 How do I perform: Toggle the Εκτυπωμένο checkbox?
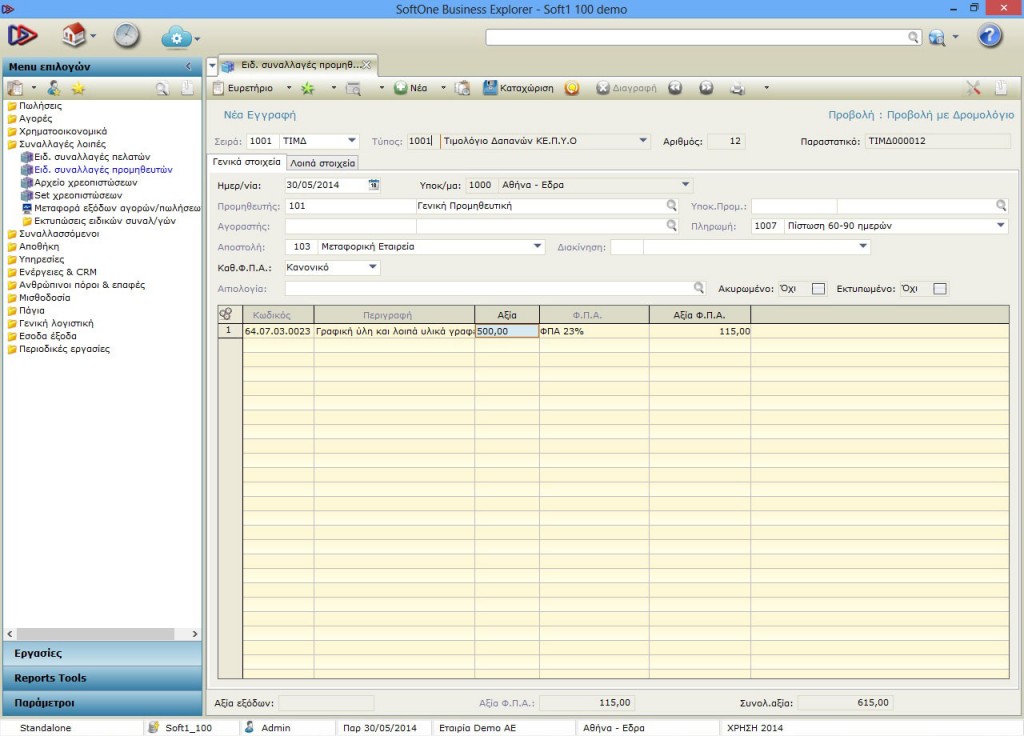click(940, 289)
